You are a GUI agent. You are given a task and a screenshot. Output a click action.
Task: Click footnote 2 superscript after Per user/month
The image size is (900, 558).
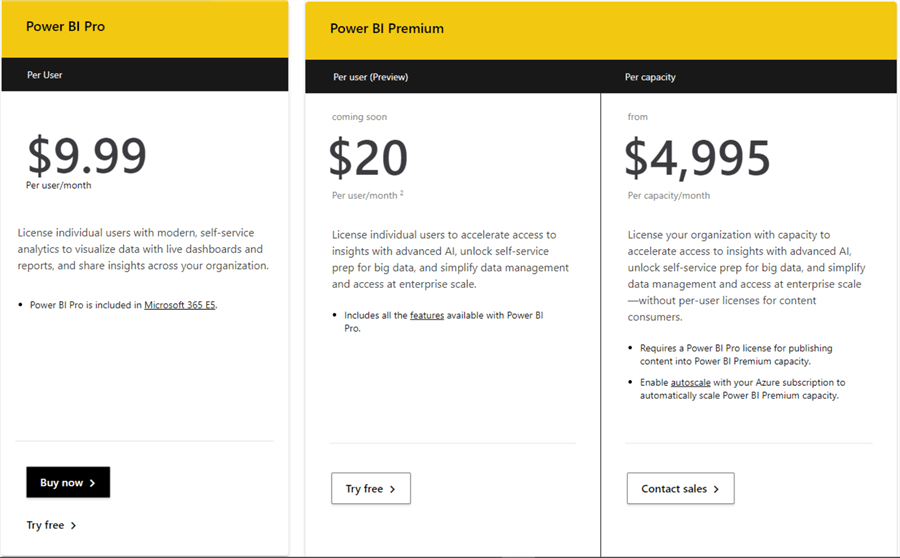pyautogui.click(x=401, y=193)
